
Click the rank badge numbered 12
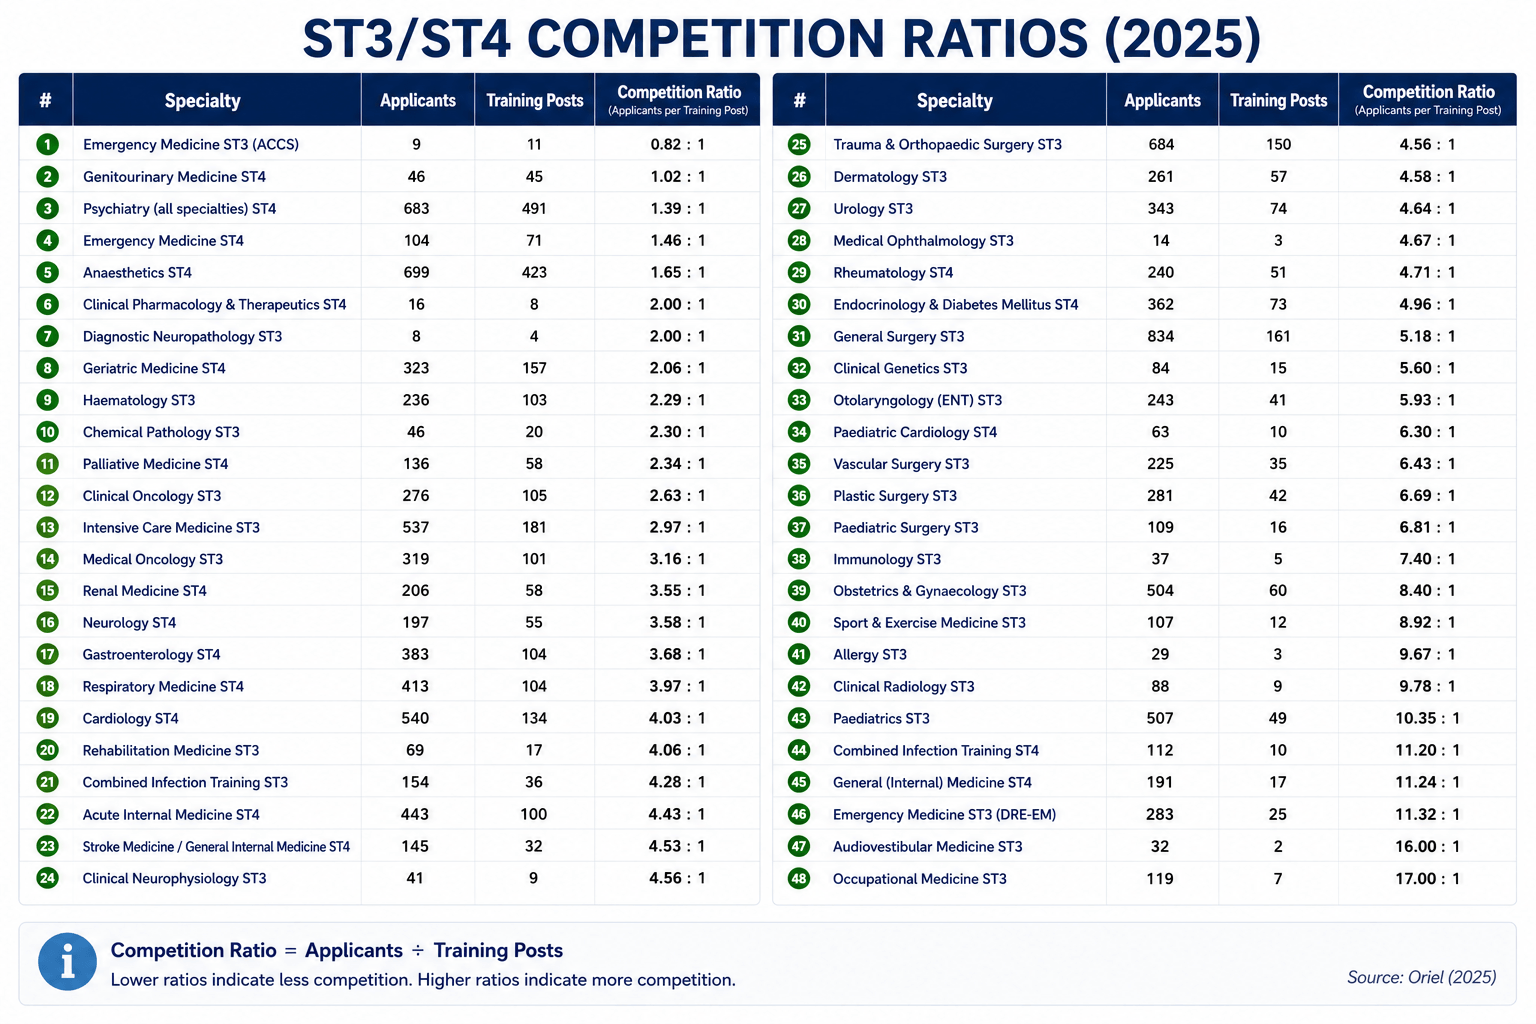pos(47,496)
